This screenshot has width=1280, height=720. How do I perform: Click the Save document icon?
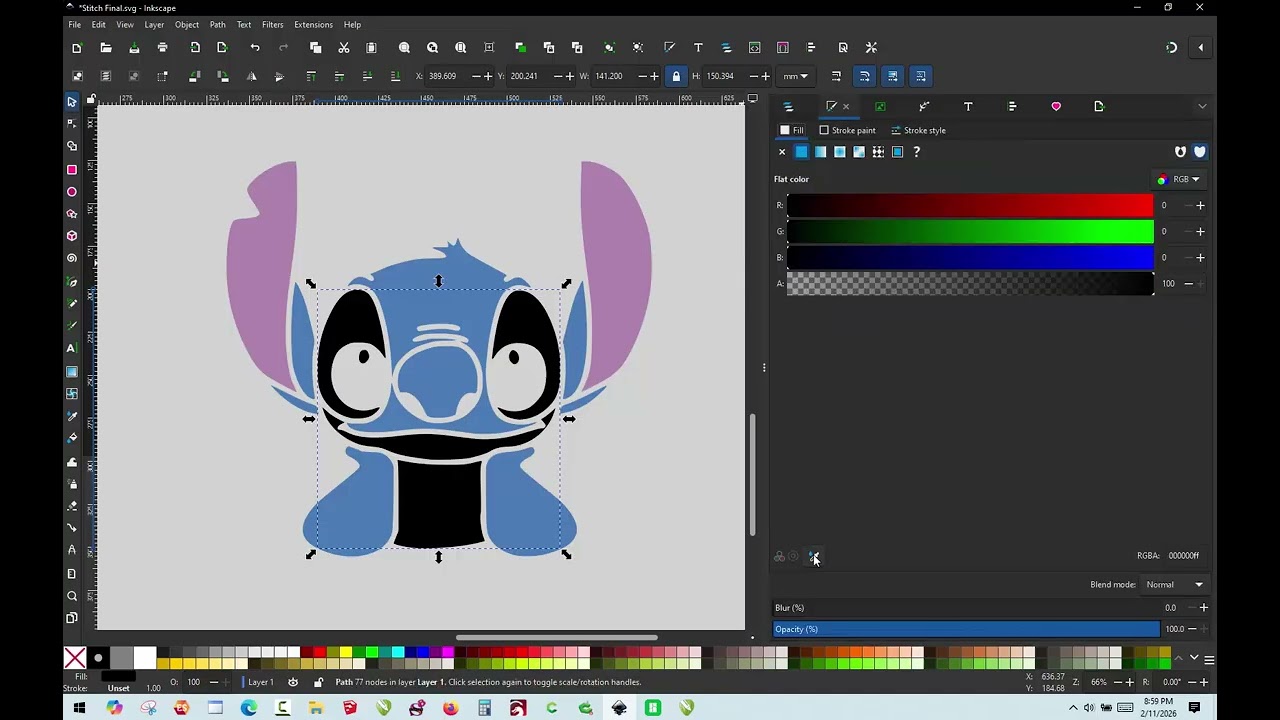(134, 48)
